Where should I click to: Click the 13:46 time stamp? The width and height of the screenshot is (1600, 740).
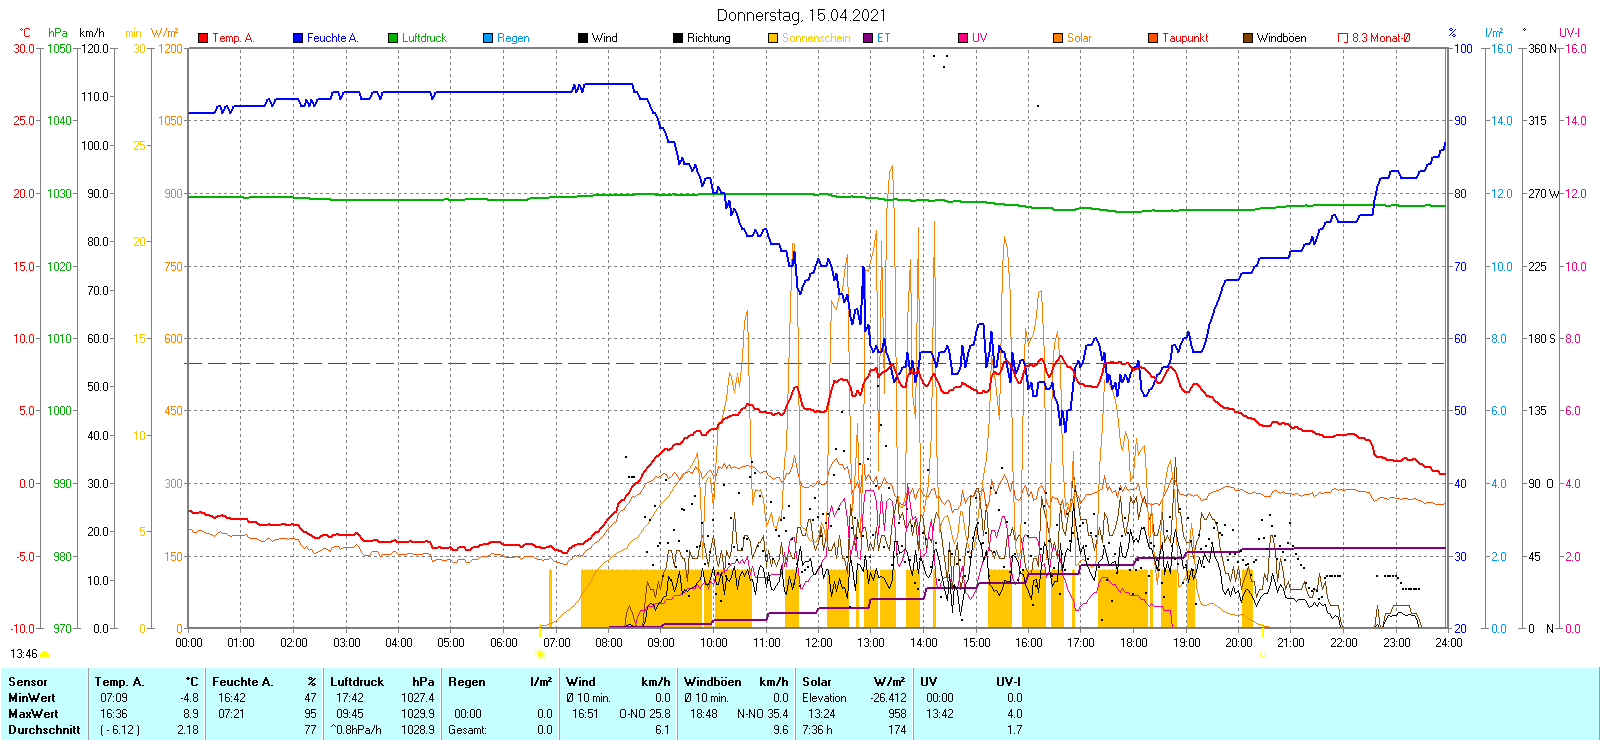point(24,654)
